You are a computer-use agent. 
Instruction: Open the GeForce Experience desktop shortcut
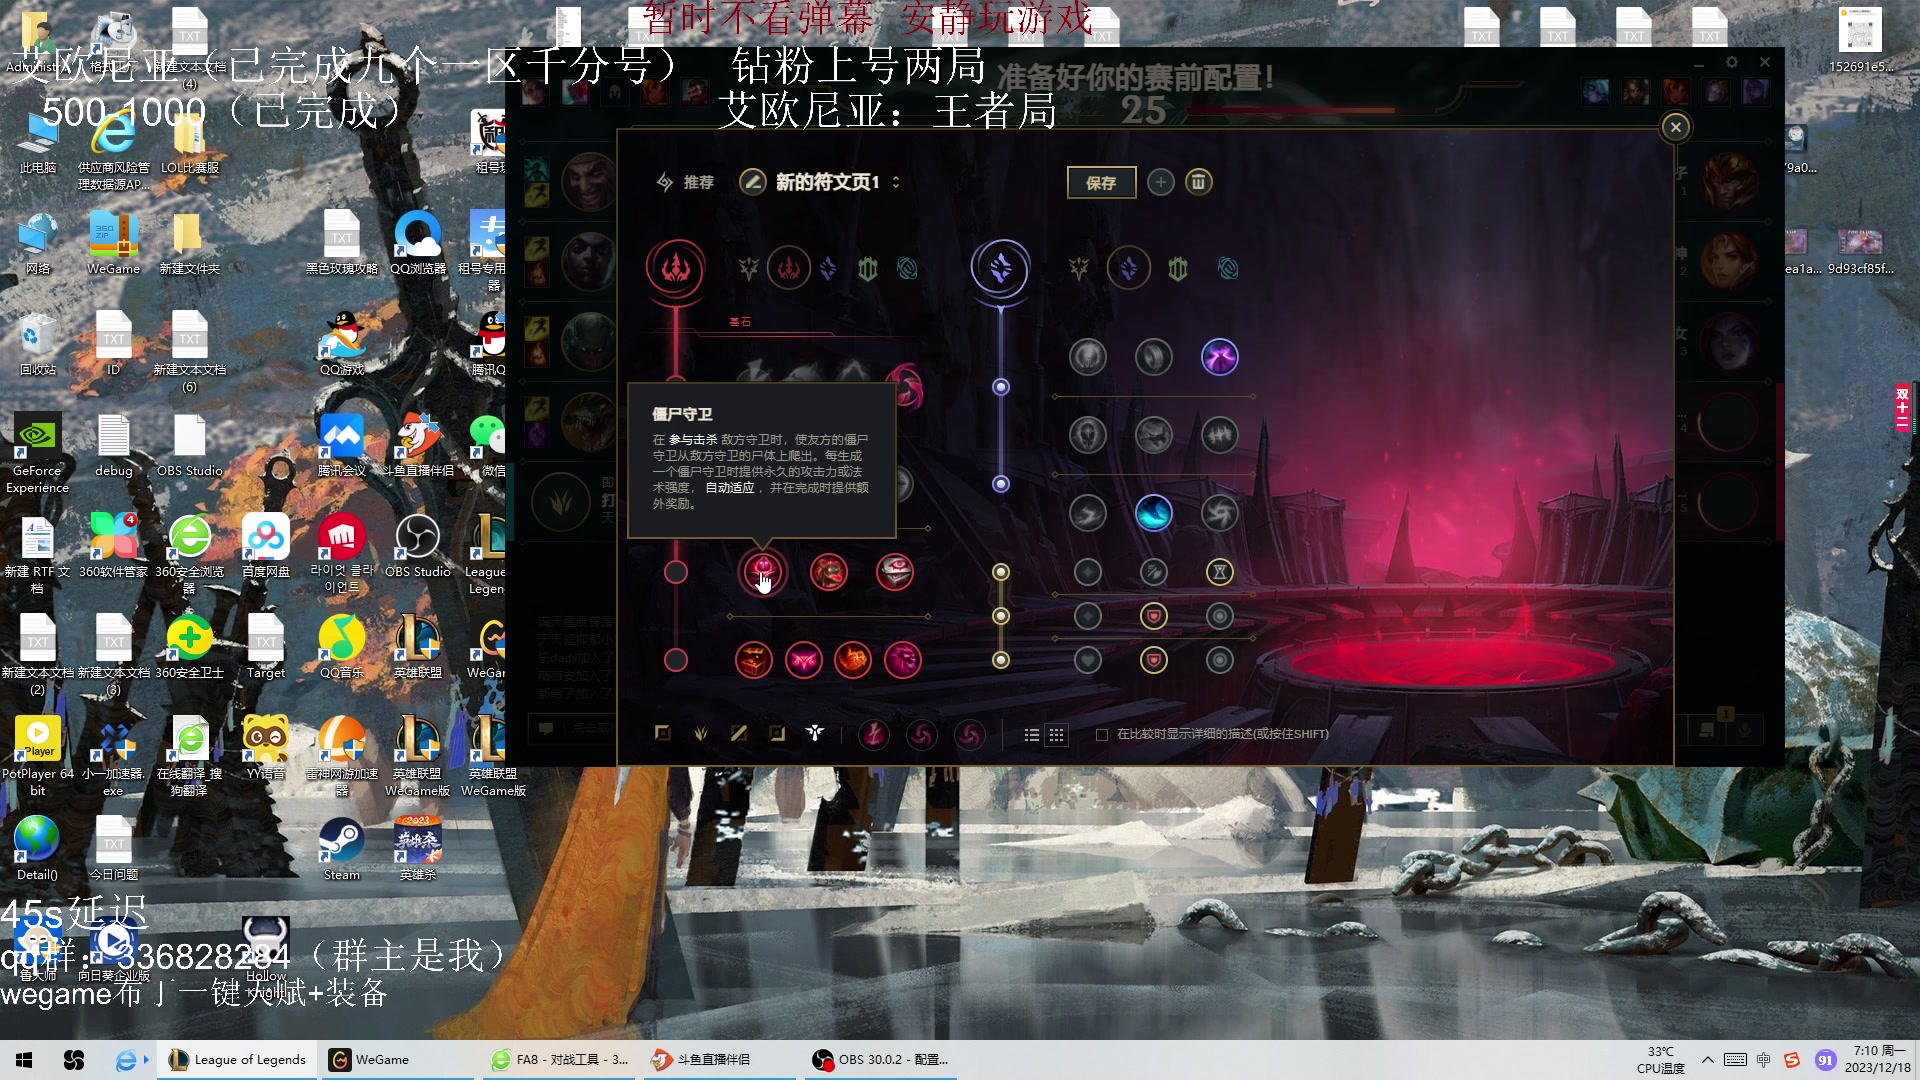[38, 453]
